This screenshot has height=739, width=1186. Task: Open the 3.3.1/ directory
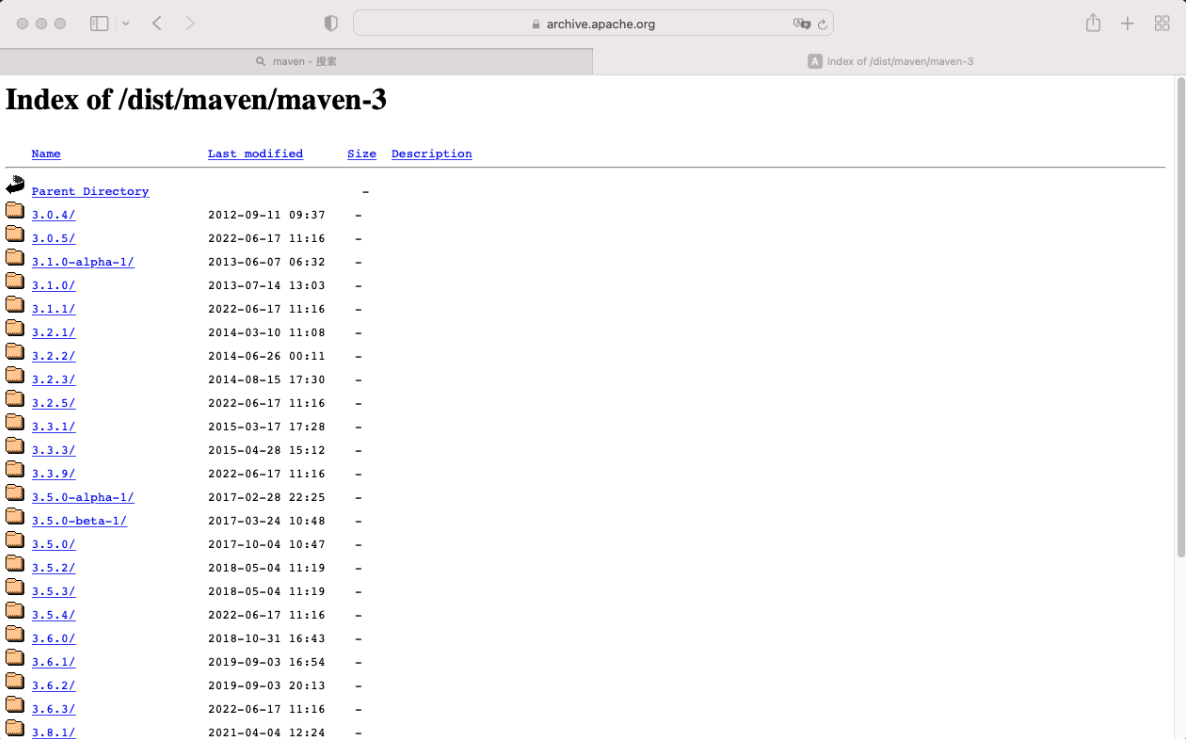(53, 427)
